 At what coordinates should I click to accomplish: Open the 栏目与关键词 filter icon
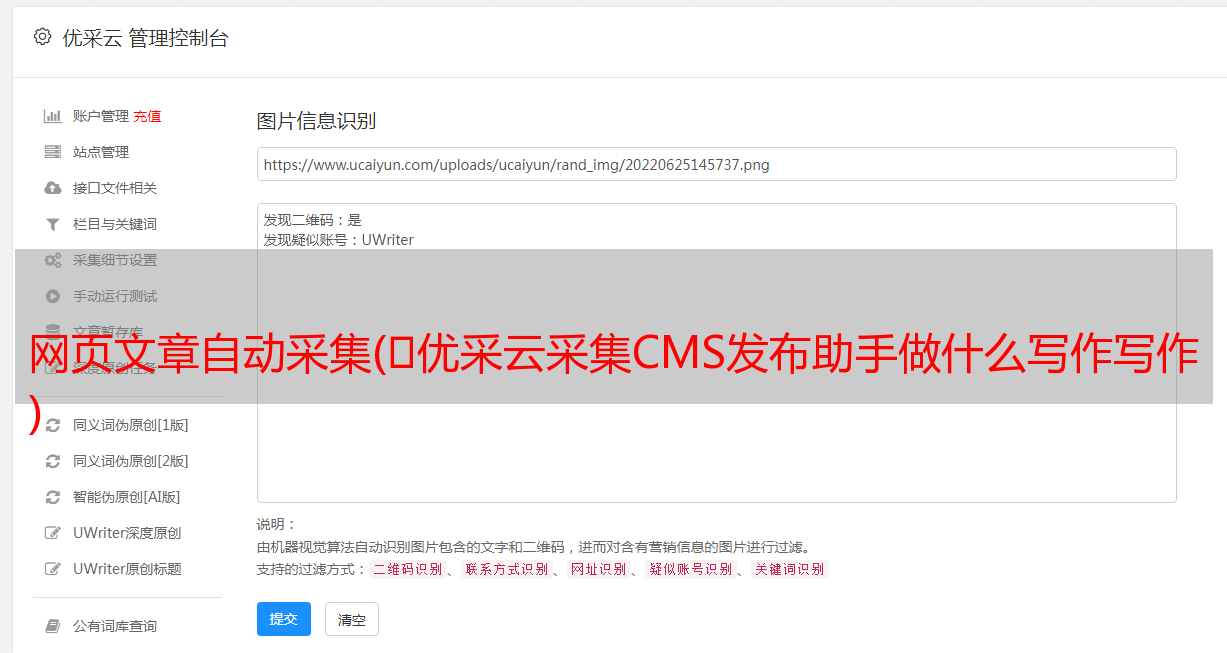coord(53,224)
